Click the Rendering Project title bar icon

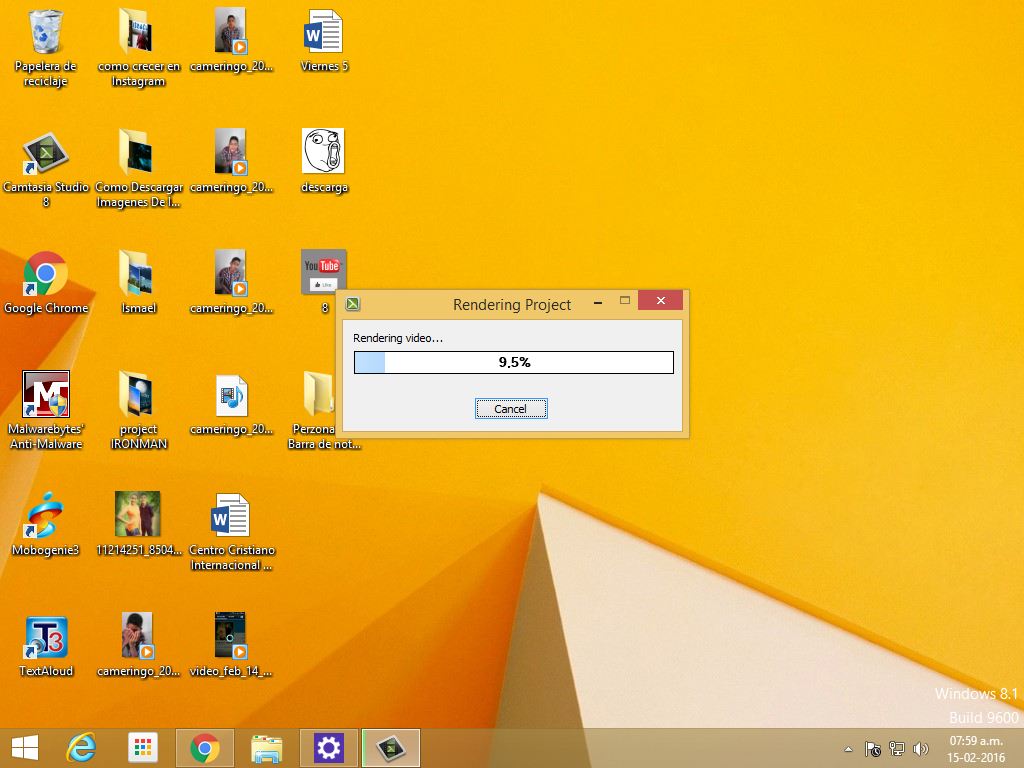coord(353,304)
